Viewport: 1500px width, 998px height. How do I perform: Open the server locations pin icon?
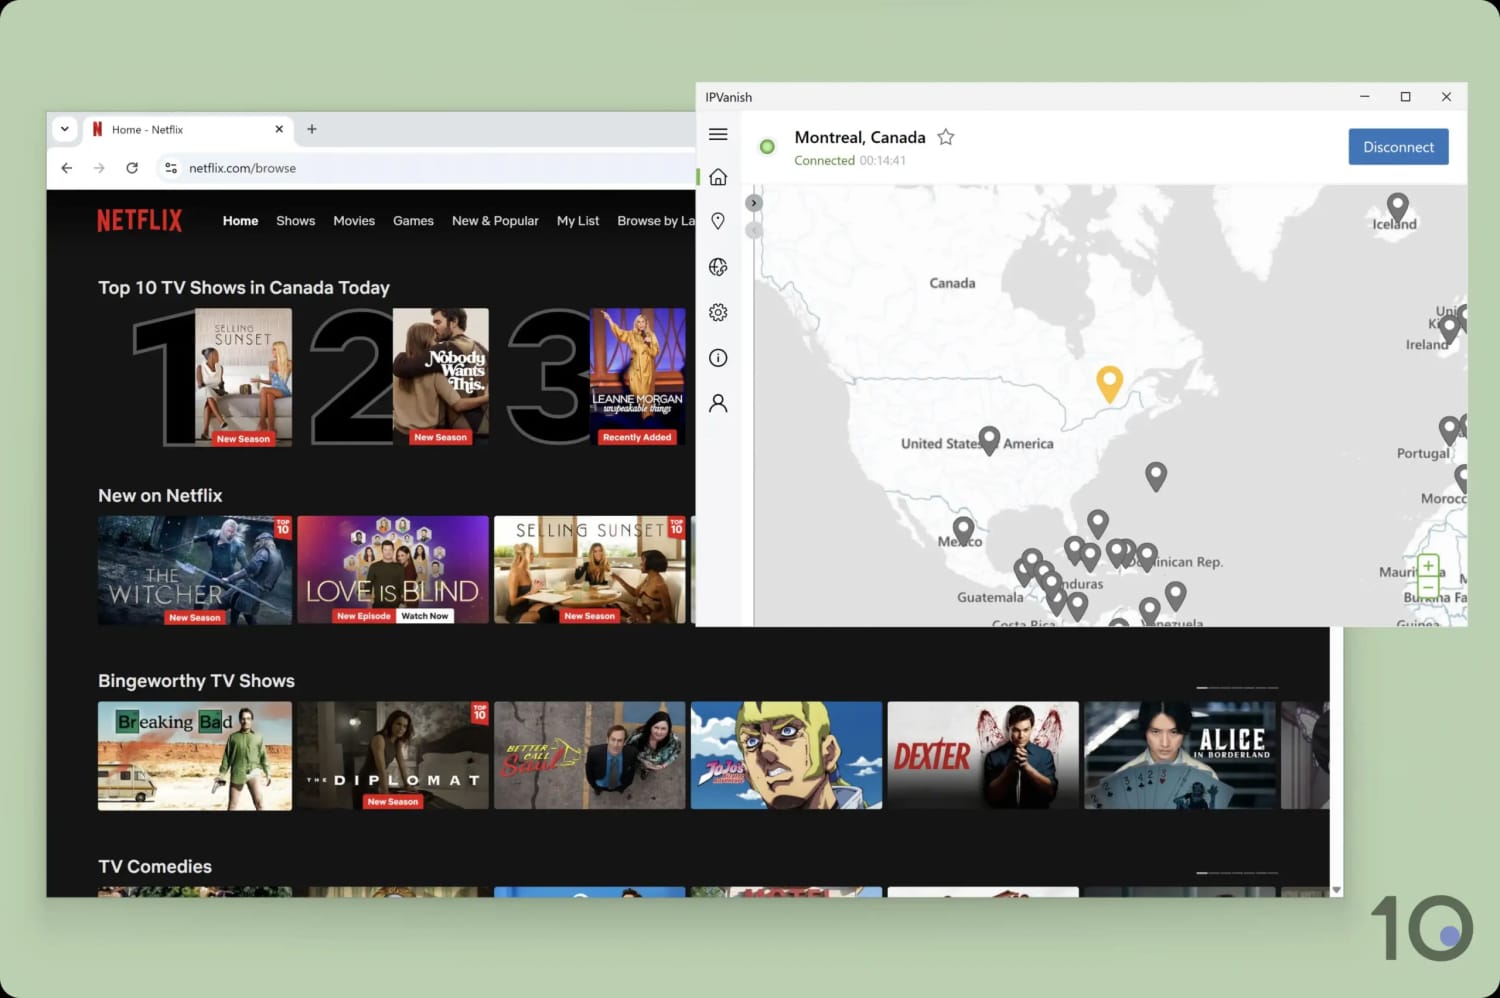tap(718, 221)
